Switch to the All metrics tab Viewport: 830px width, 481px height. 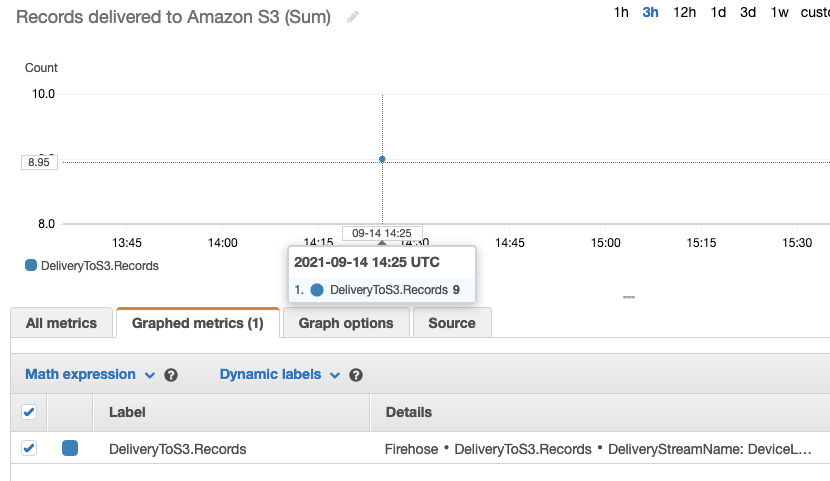(x=61, y=323)
